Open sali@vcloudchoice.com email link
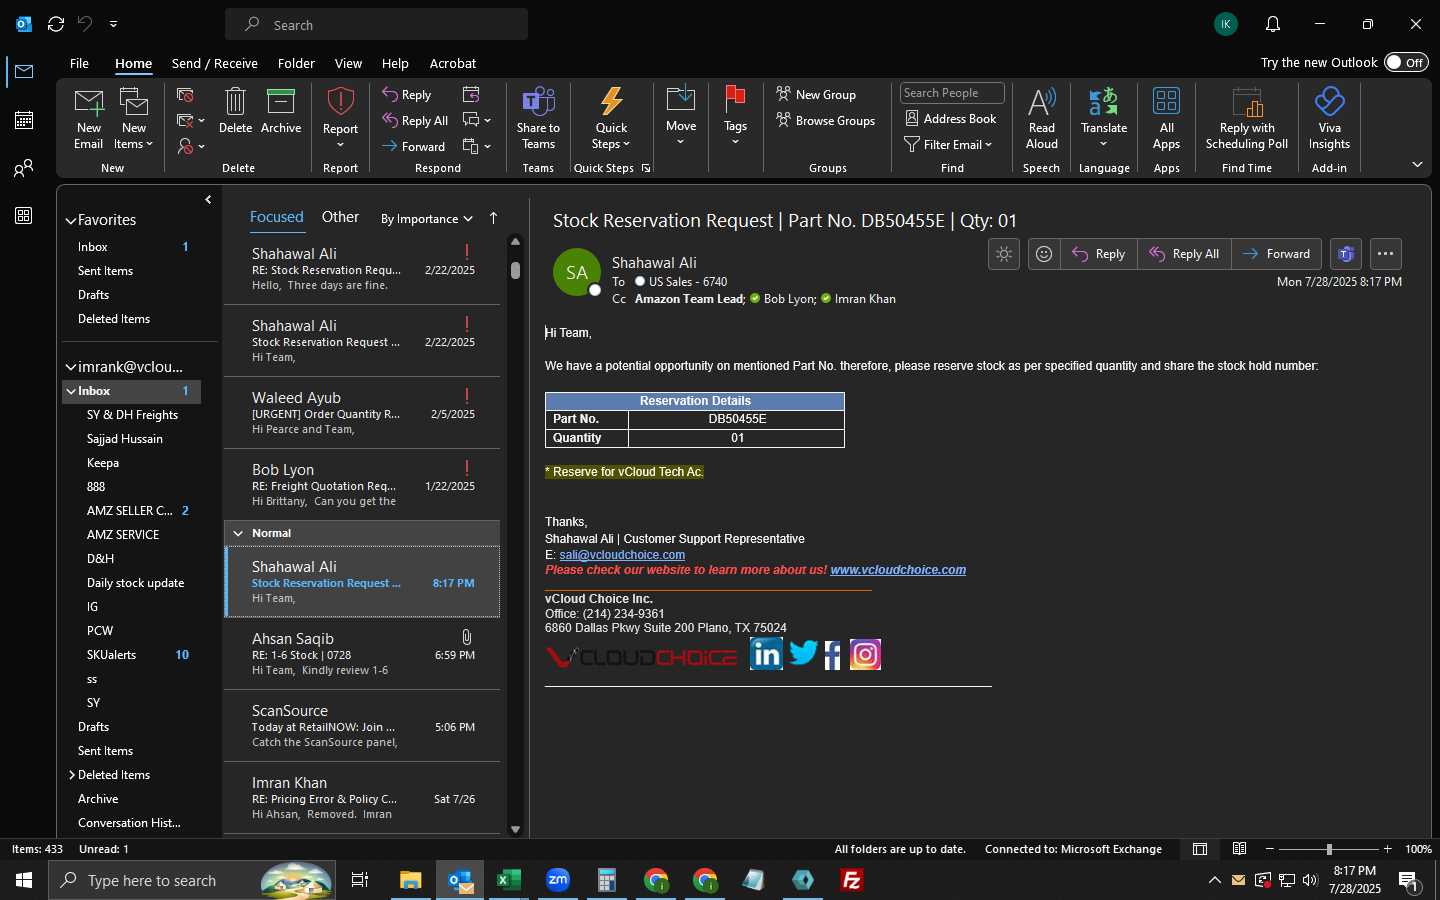This screenshot has width=1440, height=900. tap(622, 555)
